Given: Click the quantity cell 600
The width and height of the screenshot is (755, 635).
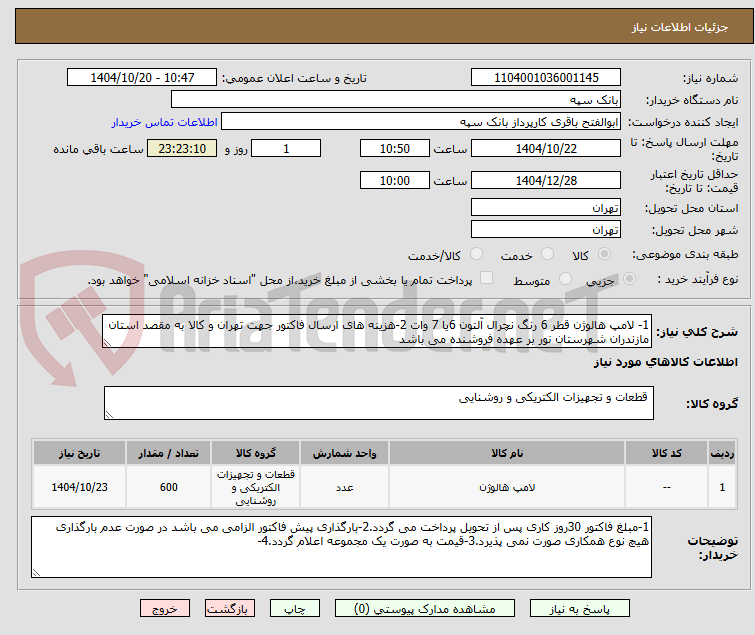Looking at the screenshot, I should 169,487.
